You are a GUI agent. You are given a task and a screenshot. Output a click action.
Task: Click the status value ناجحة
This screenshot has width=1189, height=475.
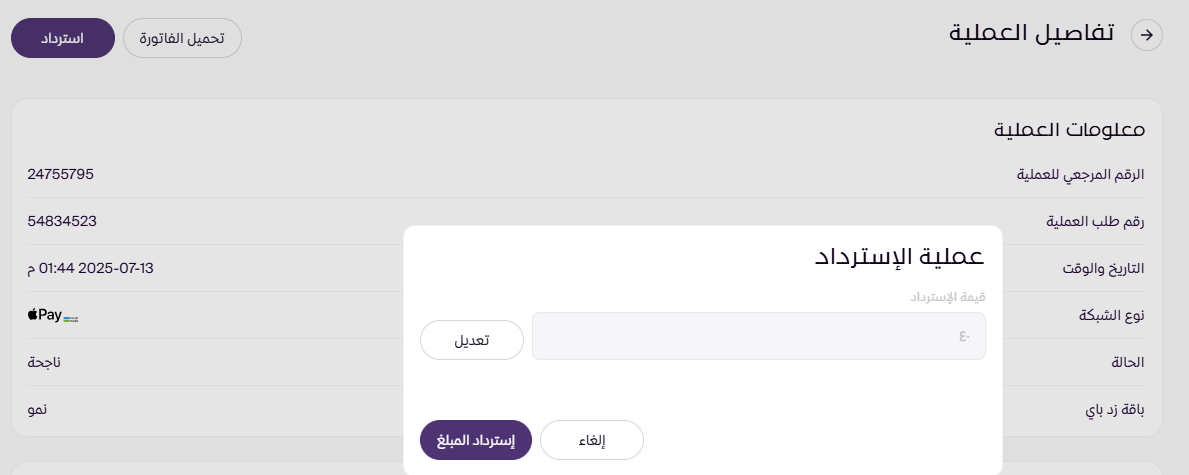point(44,362)
